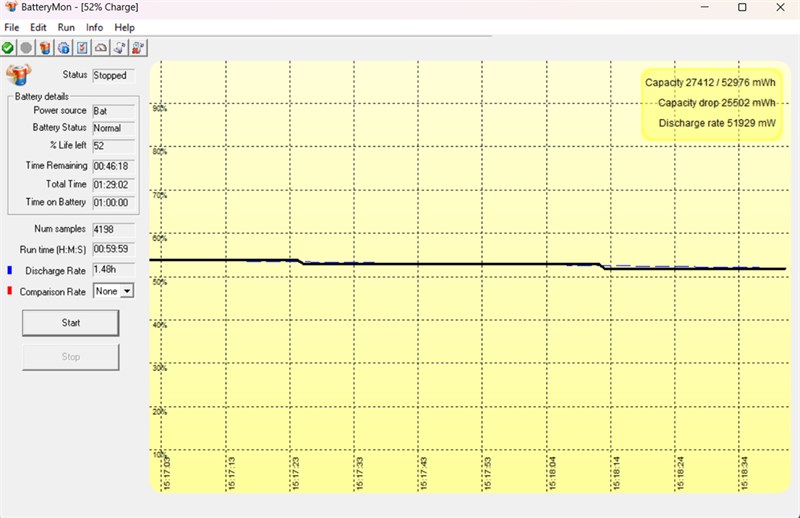Click the Power source field showing Bat
Viewport: 800px width, 518px height.
pyautogui.click(x=113, y=111)
